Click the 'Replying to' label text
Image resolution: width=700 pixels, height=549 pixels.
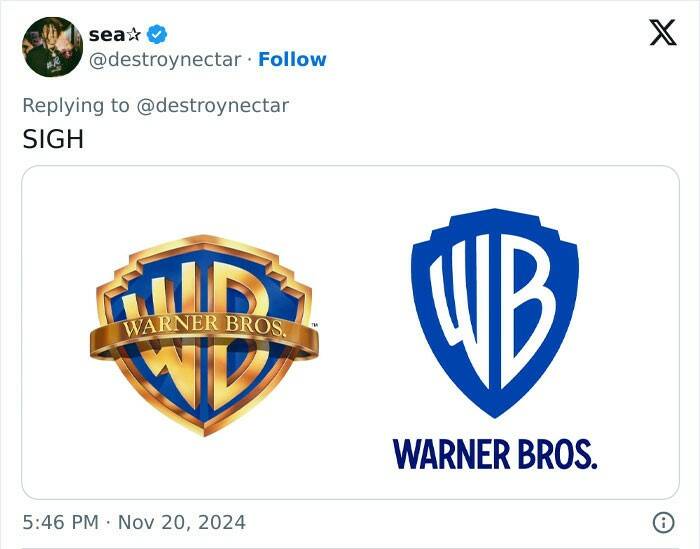click(x=75, y=105)
